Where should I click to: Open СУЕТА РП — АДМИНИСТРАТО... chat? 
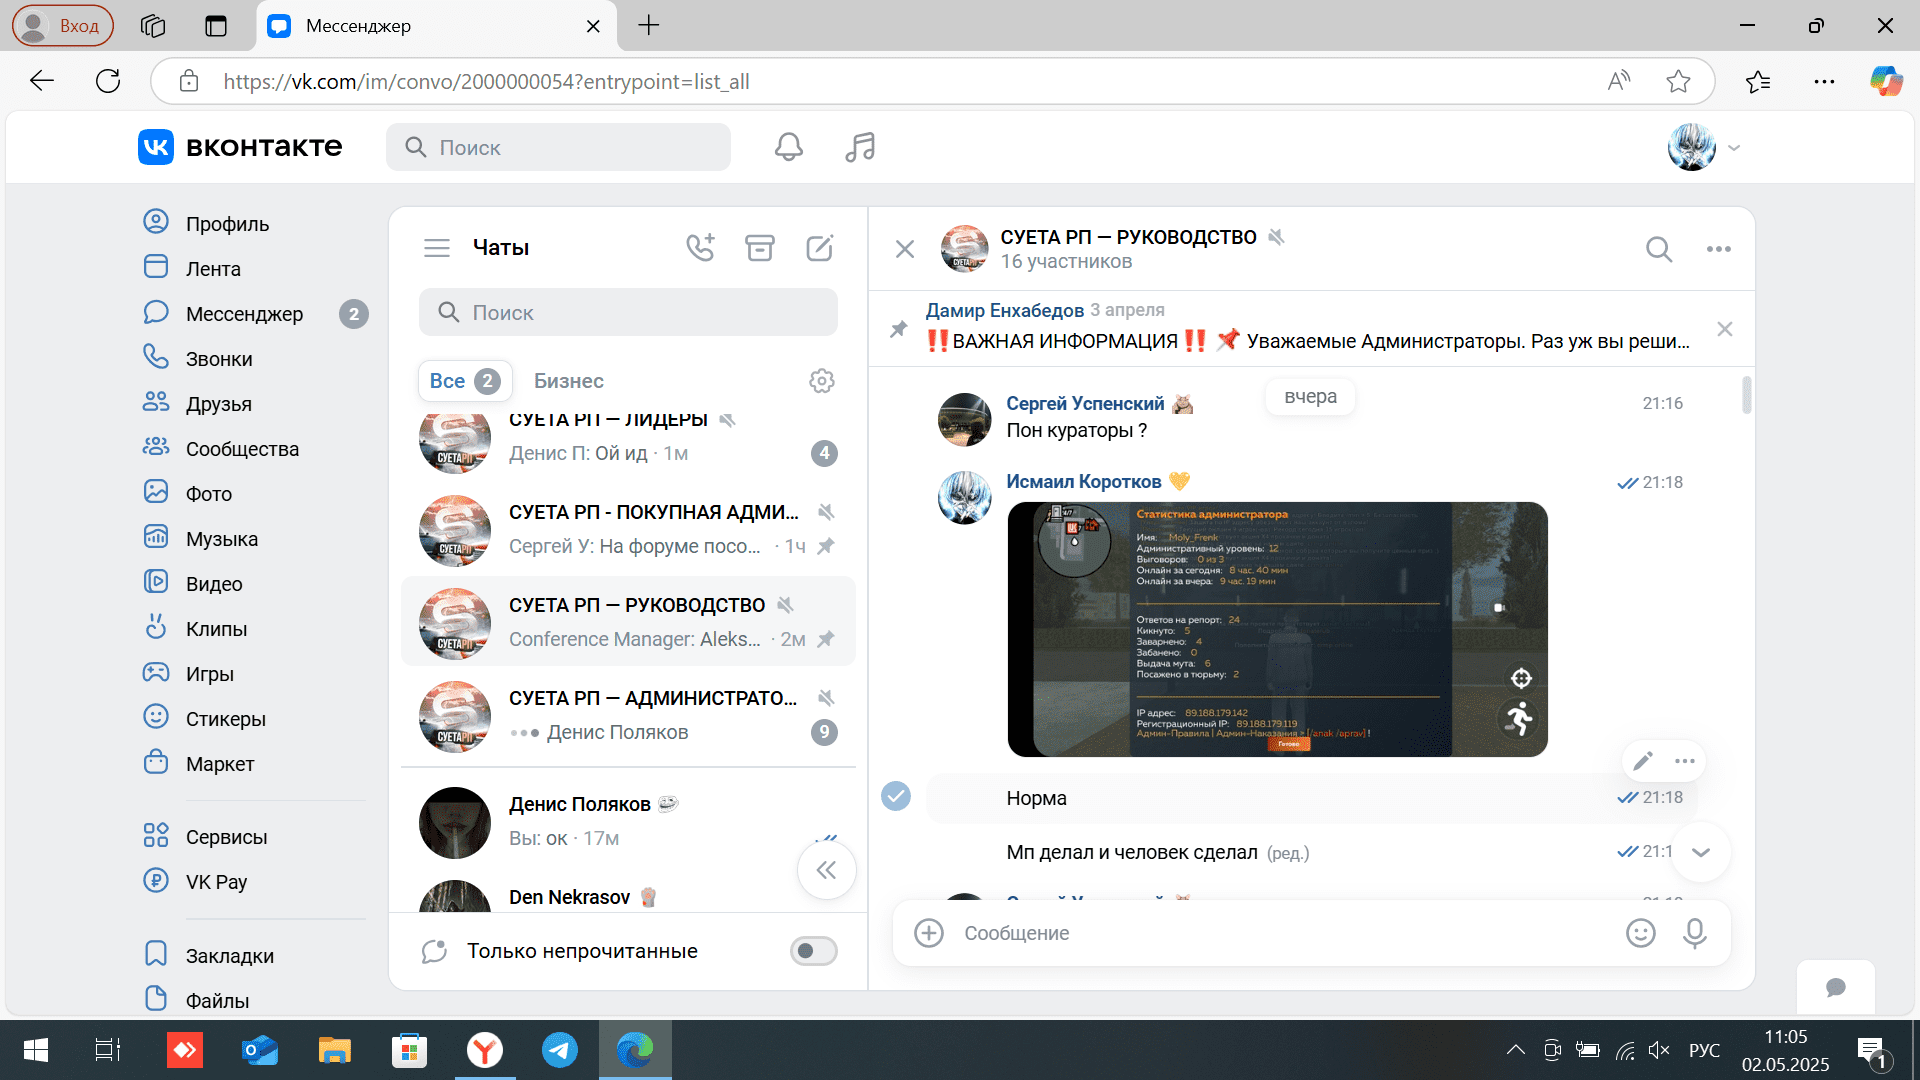pos(628,715)
